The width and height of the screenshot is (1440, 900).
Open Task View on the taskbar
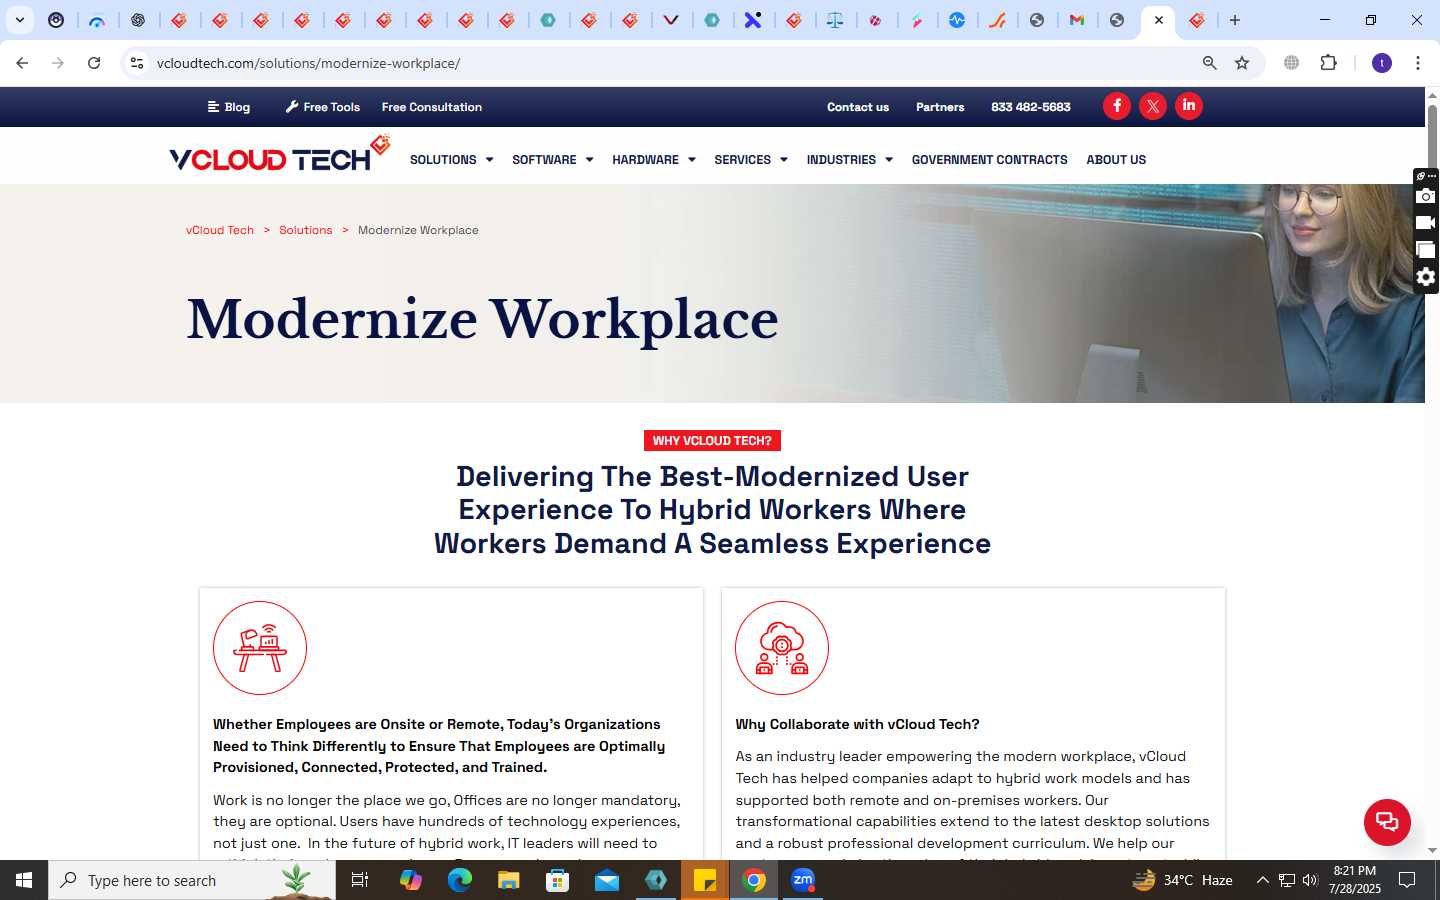[360, 880]
